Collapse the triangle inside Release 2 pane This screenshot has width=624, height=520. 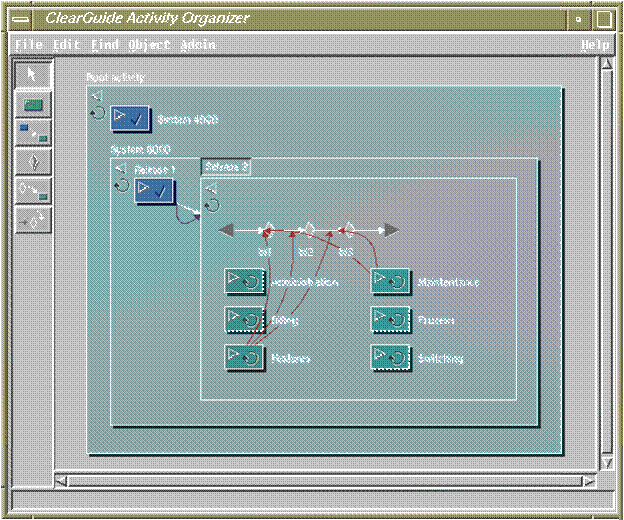(211, 188)
